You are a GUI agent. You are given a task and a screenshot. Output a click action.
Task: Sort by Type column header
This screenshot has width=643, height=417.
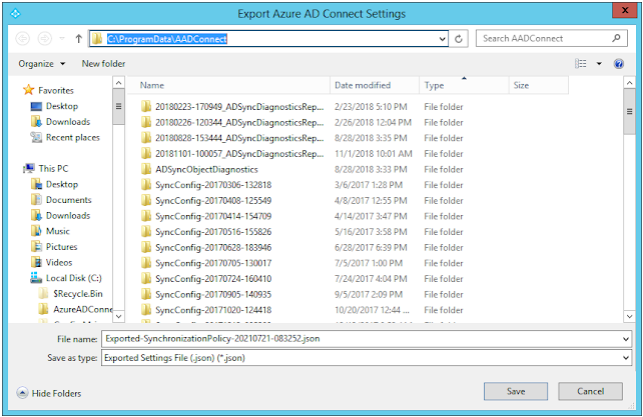[464, 85]
